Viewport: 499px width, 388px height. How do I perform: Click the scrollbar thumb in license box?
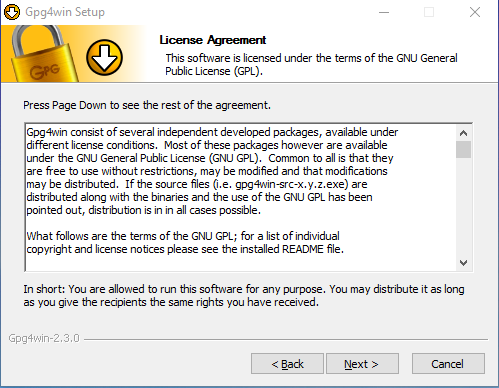[x=463, y=149]
